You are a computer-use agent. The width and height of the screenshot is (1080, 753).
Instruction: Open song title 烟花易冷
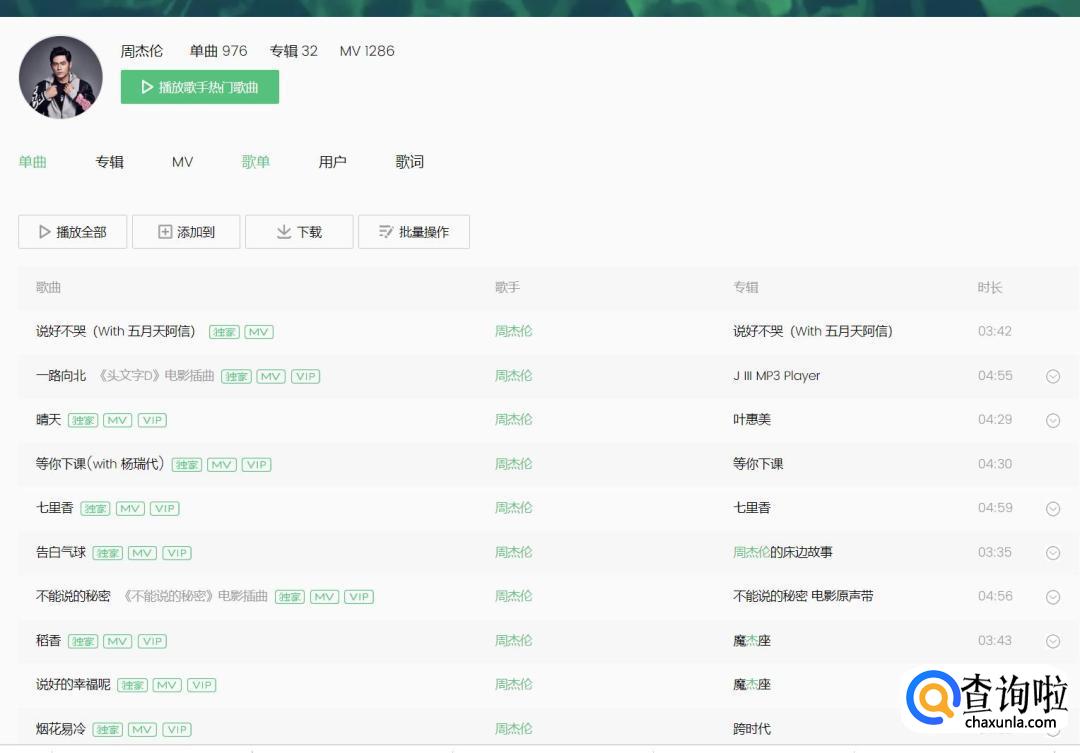tap(61, 729)
